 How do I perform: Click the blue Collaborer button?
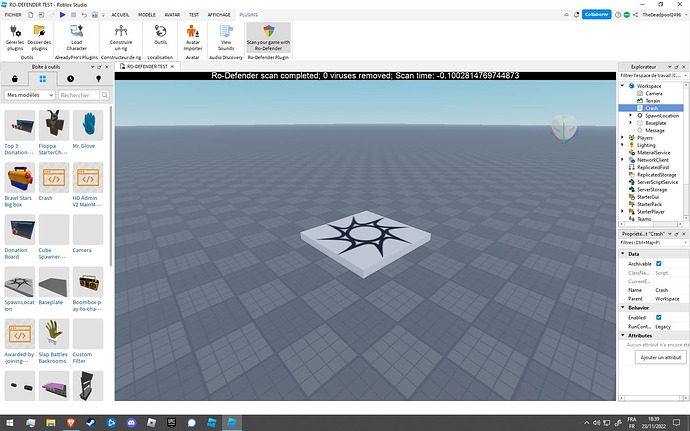tap(596, 15)
